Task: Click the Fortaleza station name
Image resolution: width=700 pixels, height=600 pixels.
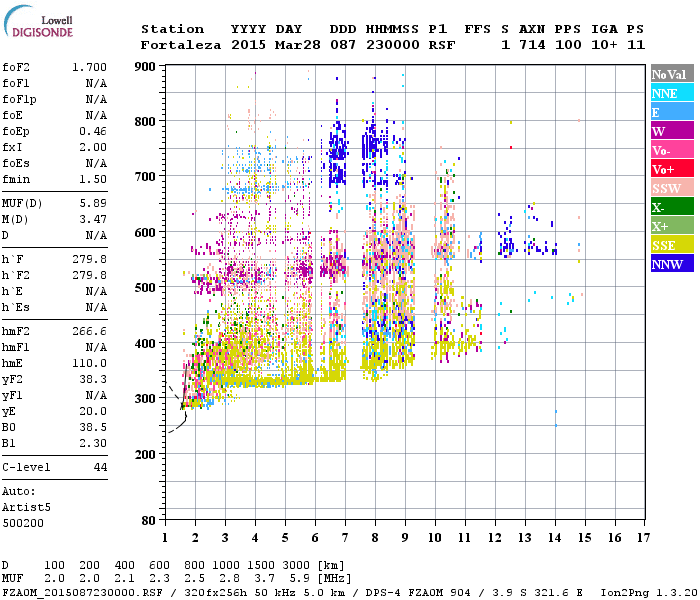Action: click(x=181, y=45)
